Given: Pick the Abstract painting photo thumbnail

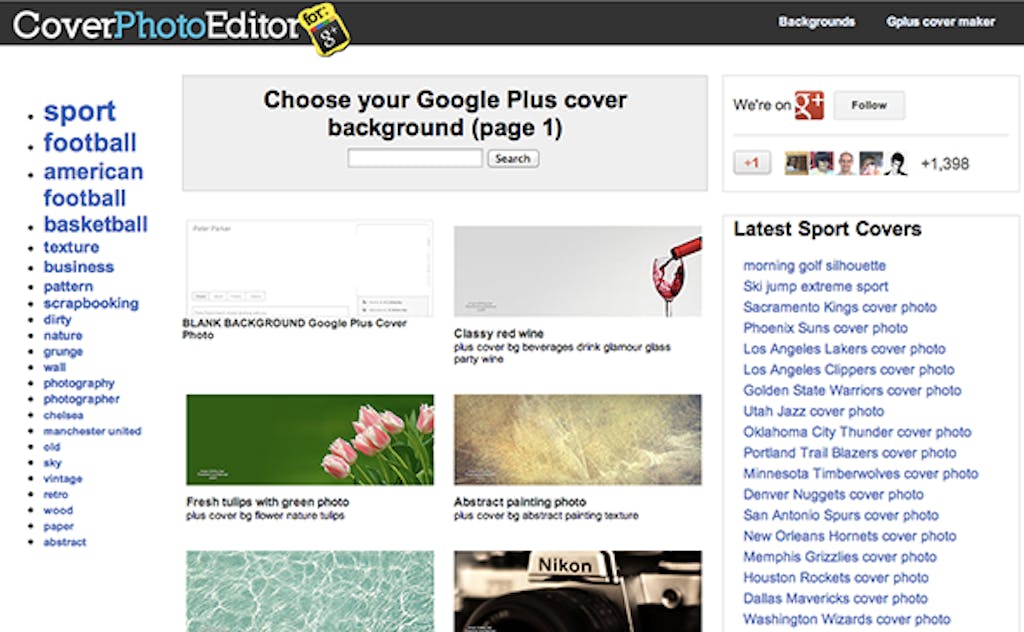Looking at the screenshot, I should [x=577, y=439].
